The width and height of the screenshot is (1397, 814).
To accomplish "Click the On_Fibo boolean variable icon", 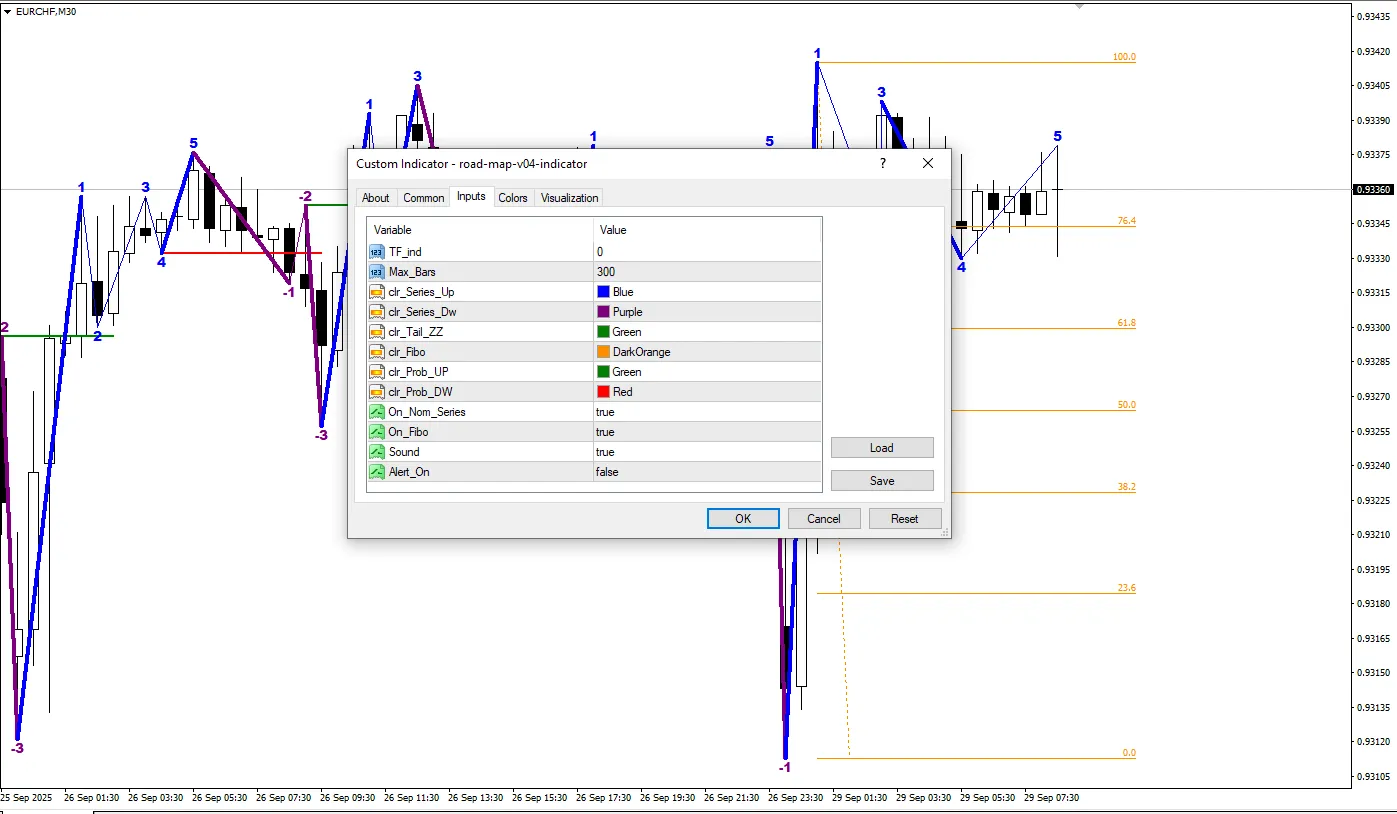I will (x=377, y=432).
